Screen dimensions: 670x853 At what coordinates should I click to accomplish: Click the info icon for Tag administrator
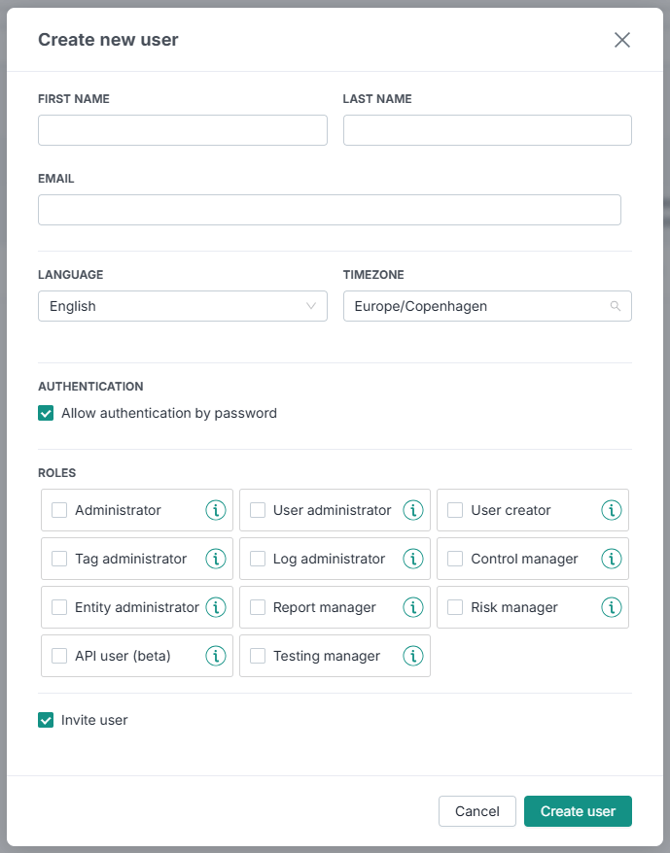tap(215, 559)
